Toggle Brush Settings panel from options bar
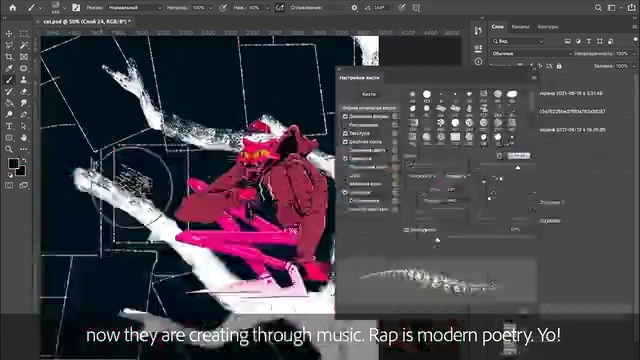This screenshot has height=360, width=640. 76,8
